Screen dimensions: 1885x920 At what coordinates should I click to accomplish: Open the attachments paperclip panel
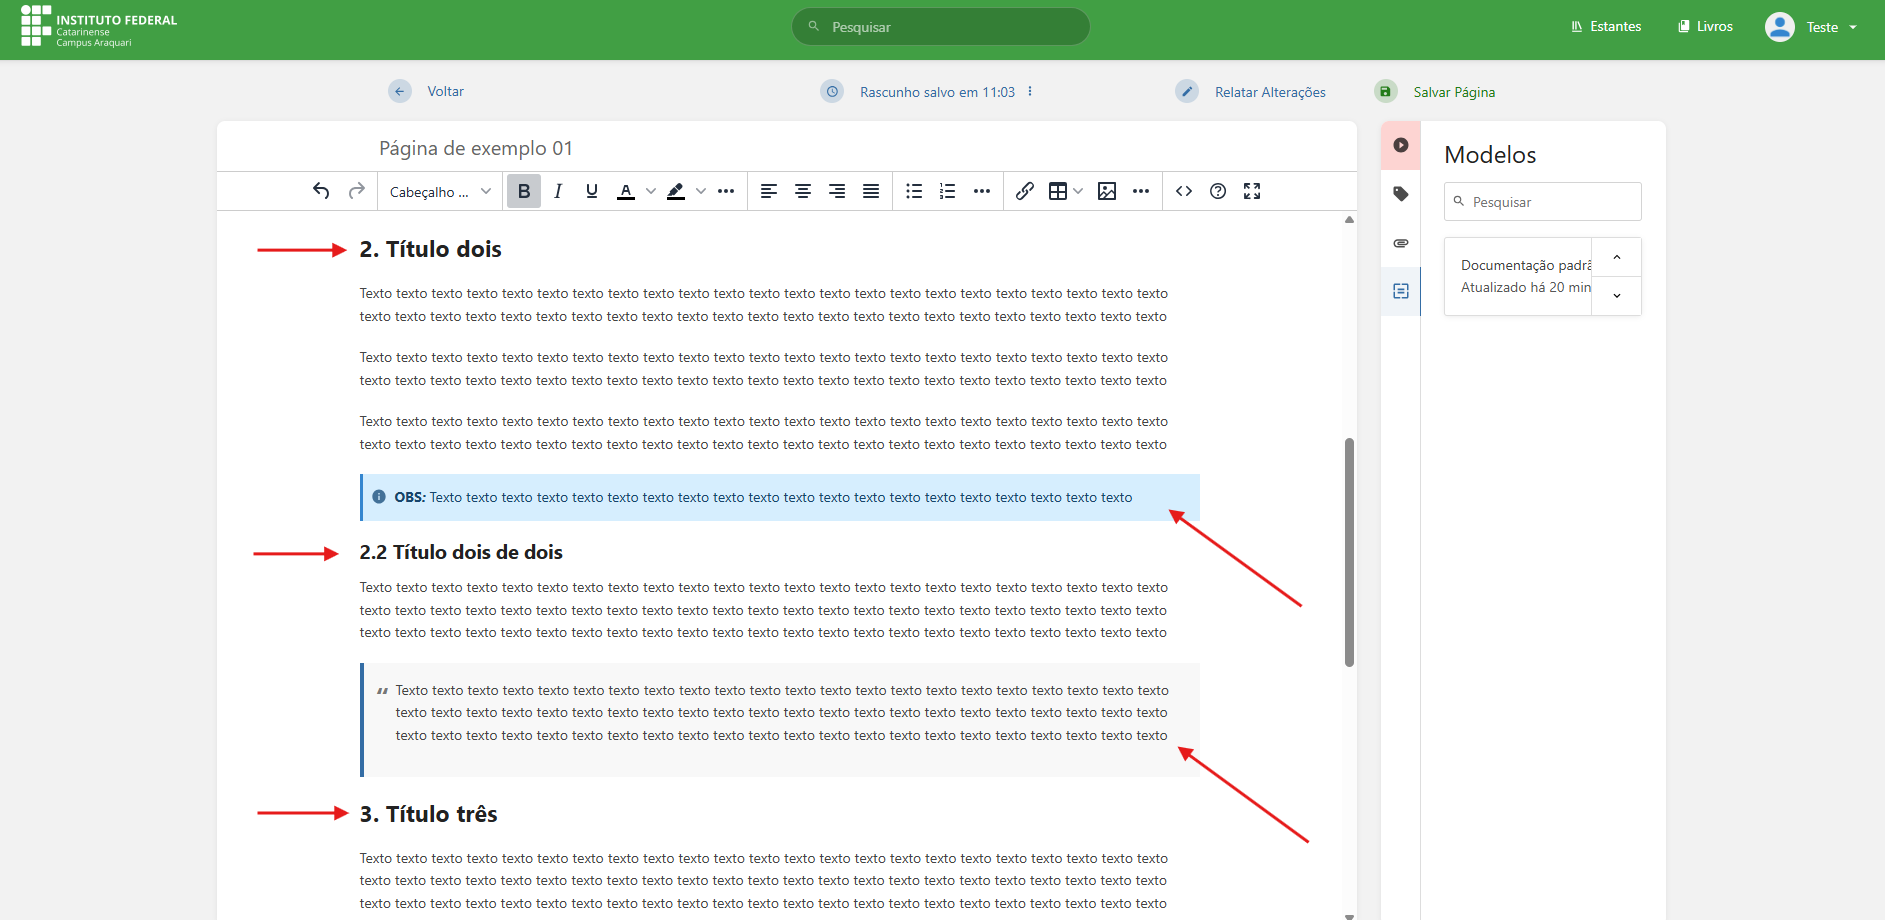tap(1400, 243)
